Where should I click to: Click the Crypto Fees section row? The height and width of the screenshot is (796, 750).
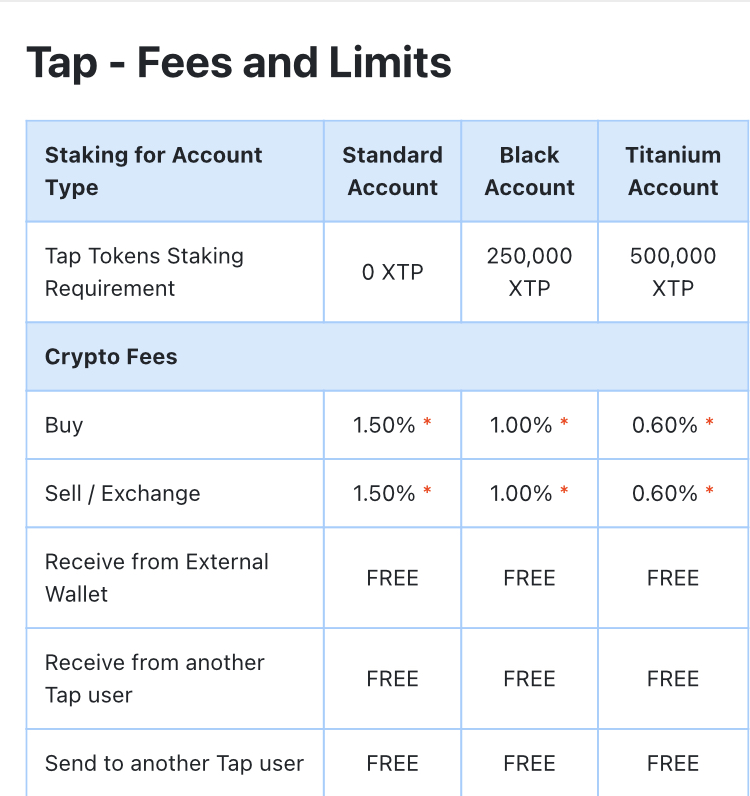pyautogui.click(x=387, y=356)
